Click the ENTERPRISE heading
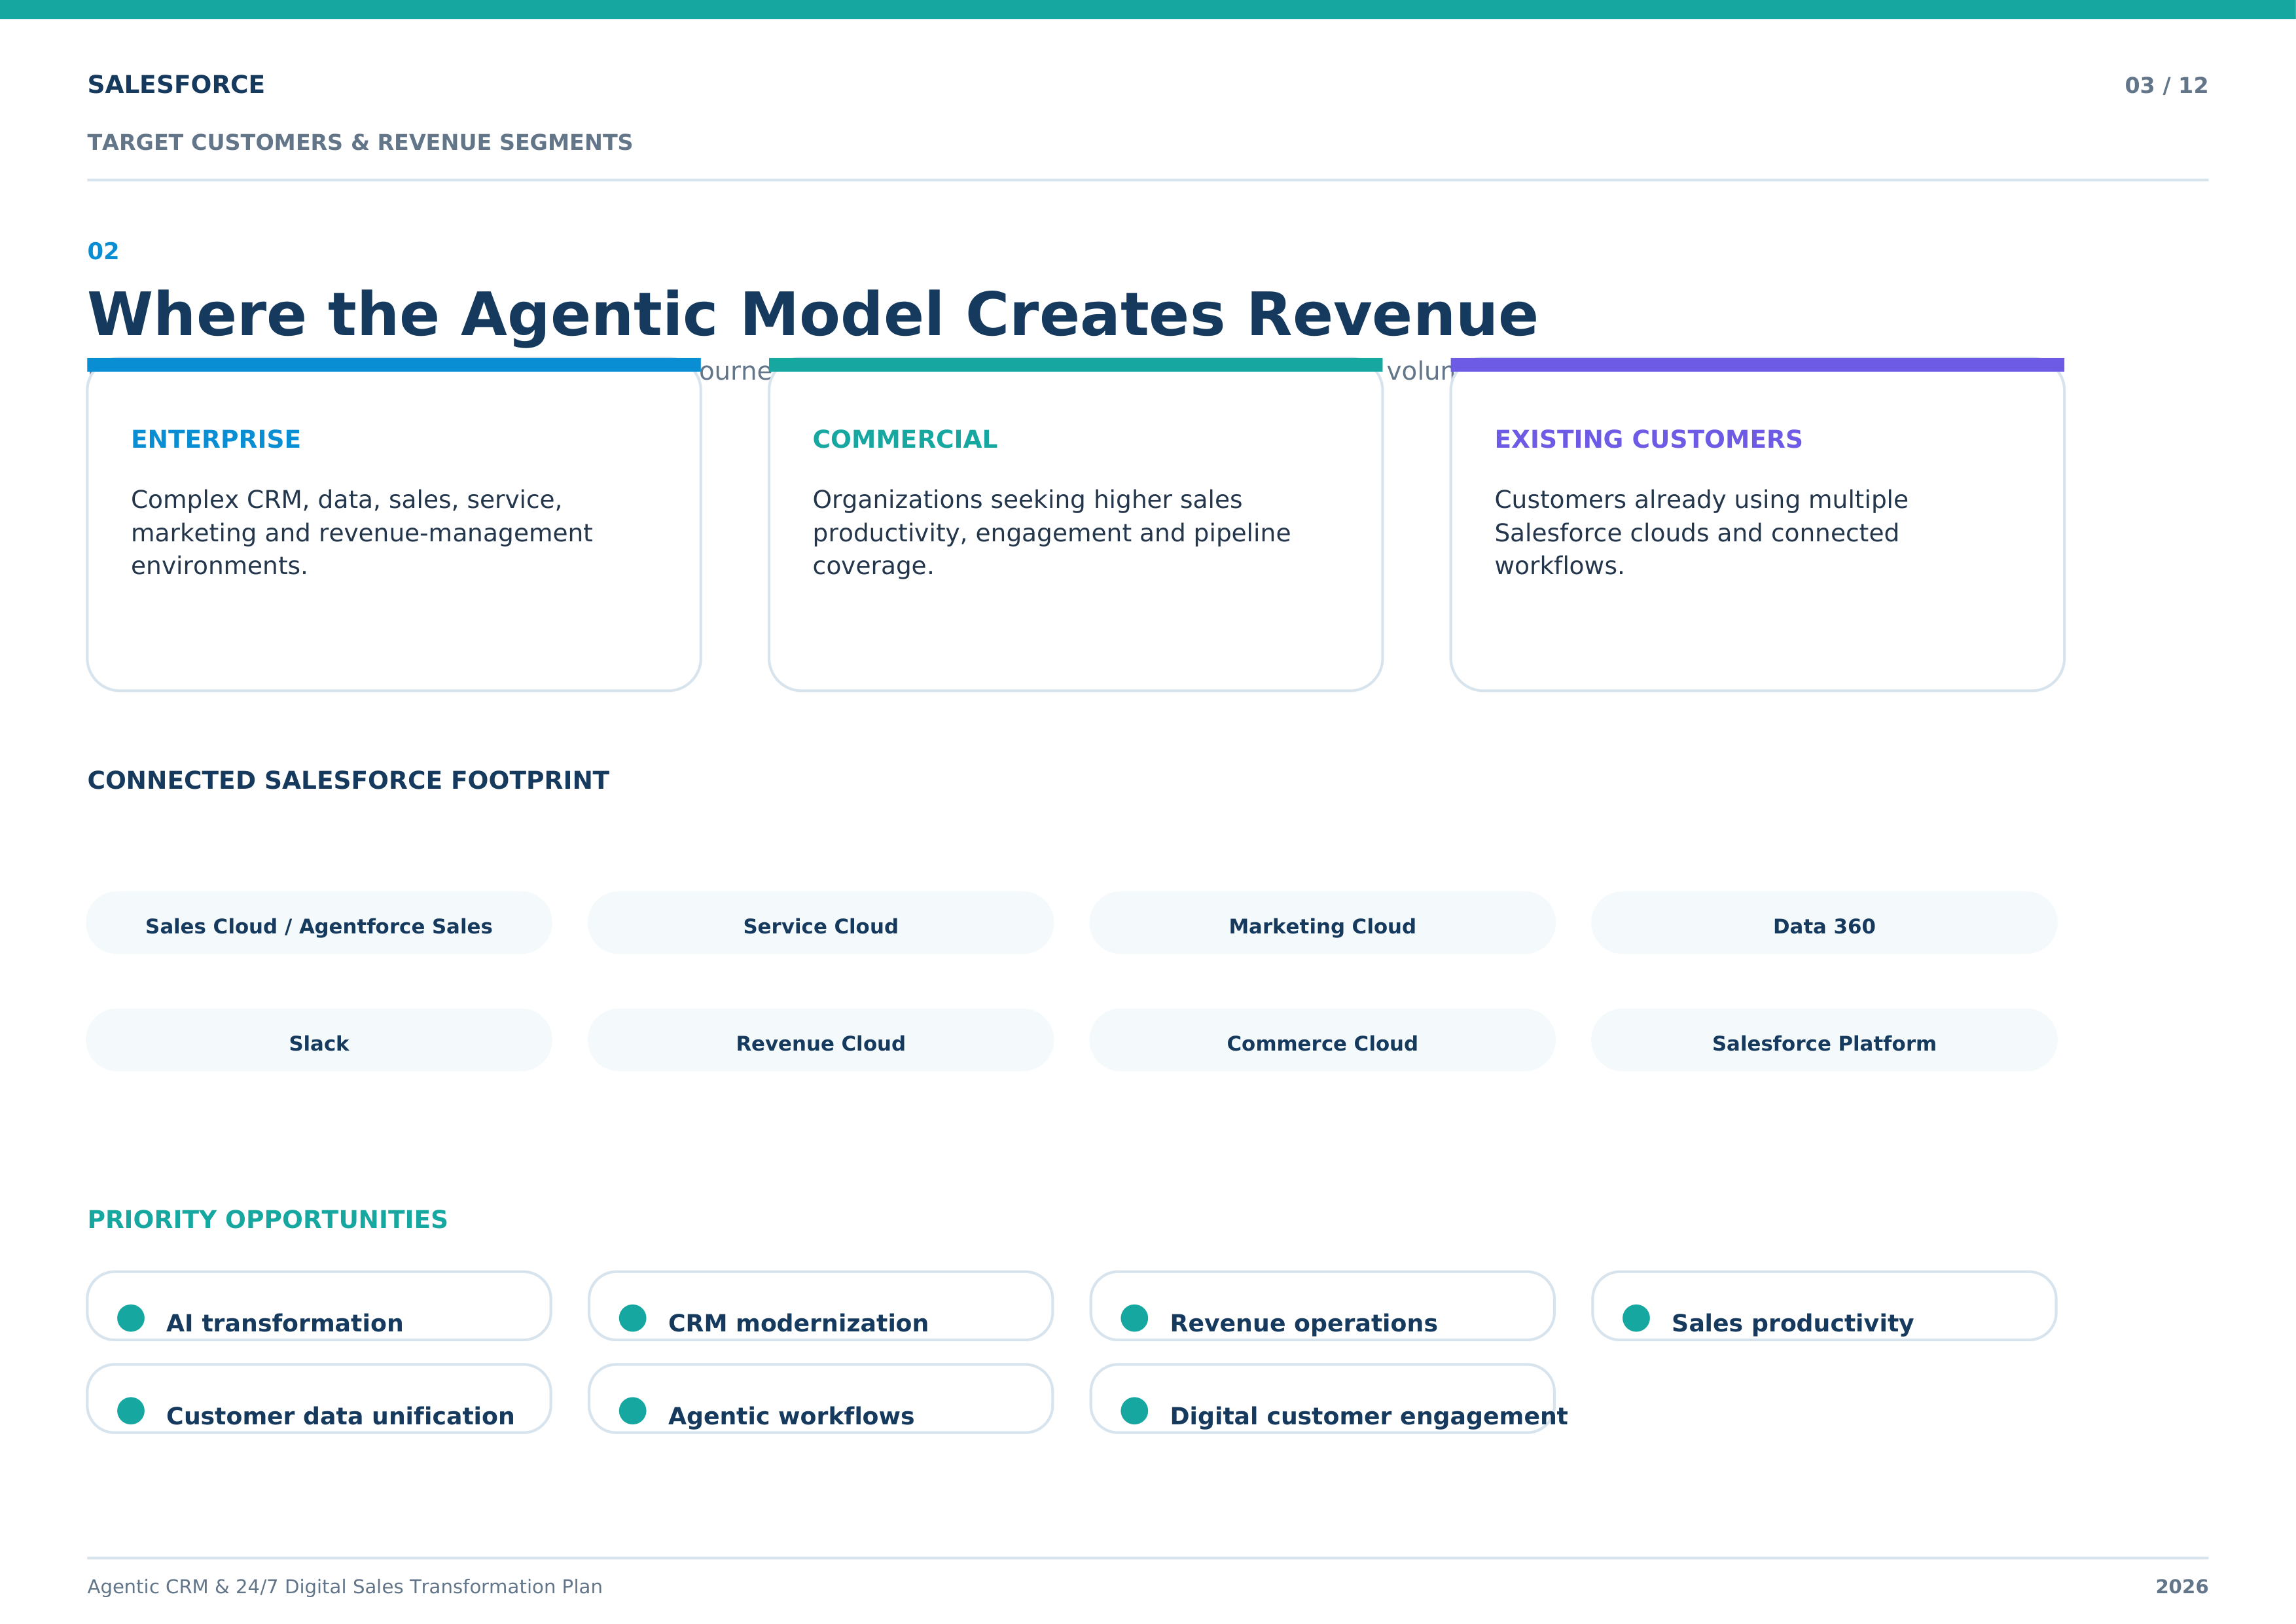This screenshot has height=1624, width=2296. 216,439
